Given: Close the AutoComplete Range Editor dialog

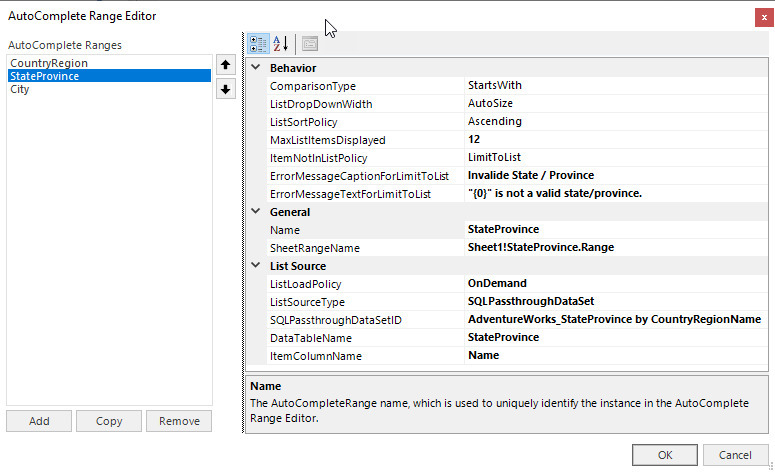Looking at the screenshot, I should tap(764, 17).
